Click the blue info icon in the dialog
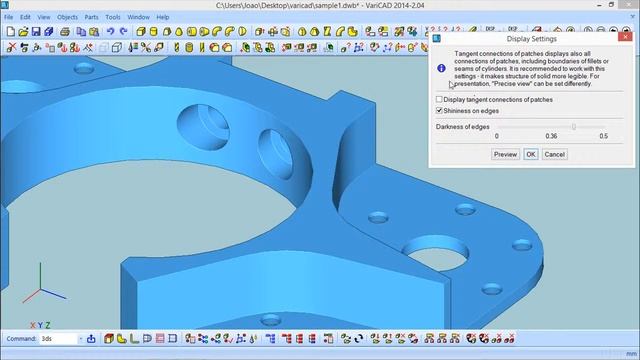This screenshot has width=640, height=360. click(441, 68)
